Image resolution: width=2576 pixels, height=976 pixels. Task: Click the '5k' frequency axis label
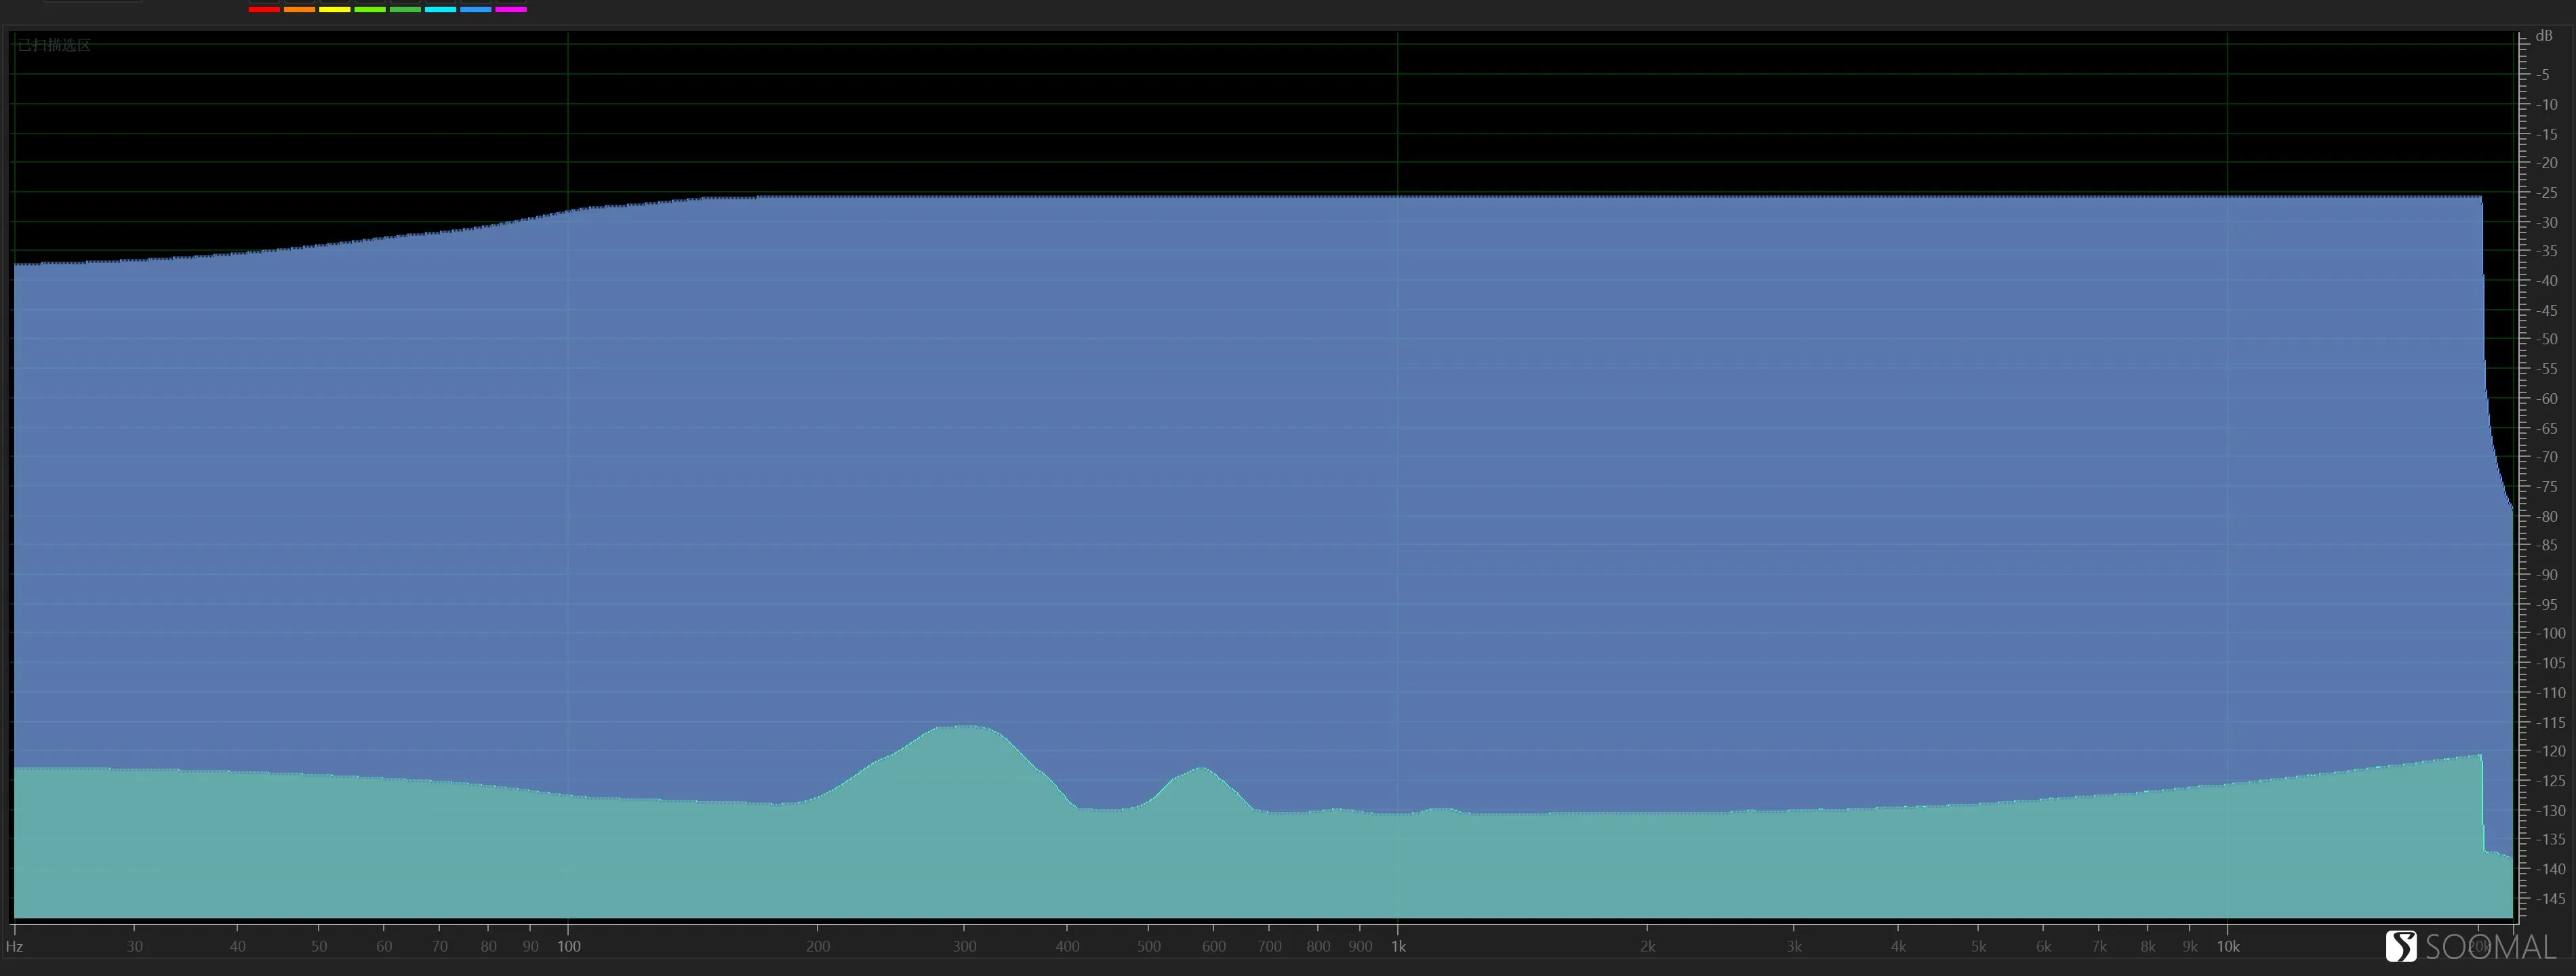tap(1978, 946)
